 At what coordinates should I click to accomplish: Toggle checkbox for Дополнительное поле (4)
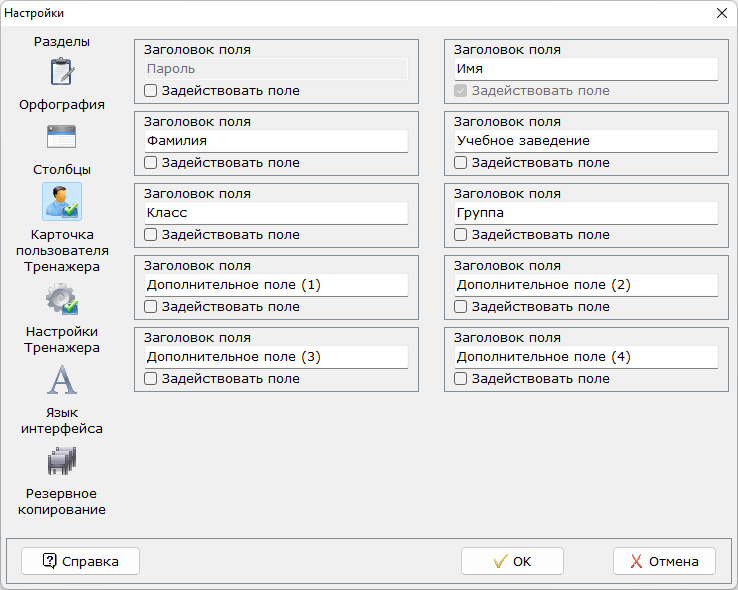coord(461,379)
